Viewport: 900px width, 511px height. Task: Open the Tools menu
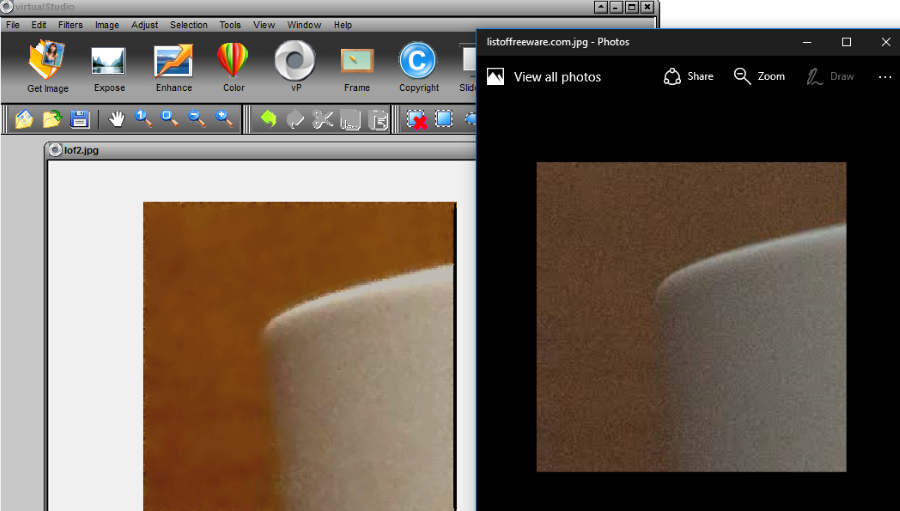click(x=230, y=25)
